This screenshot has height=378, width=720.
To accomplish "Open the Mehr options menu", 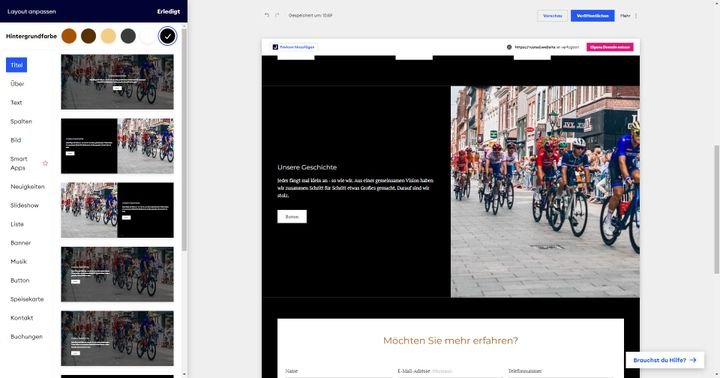I will (x=629, y=16).
